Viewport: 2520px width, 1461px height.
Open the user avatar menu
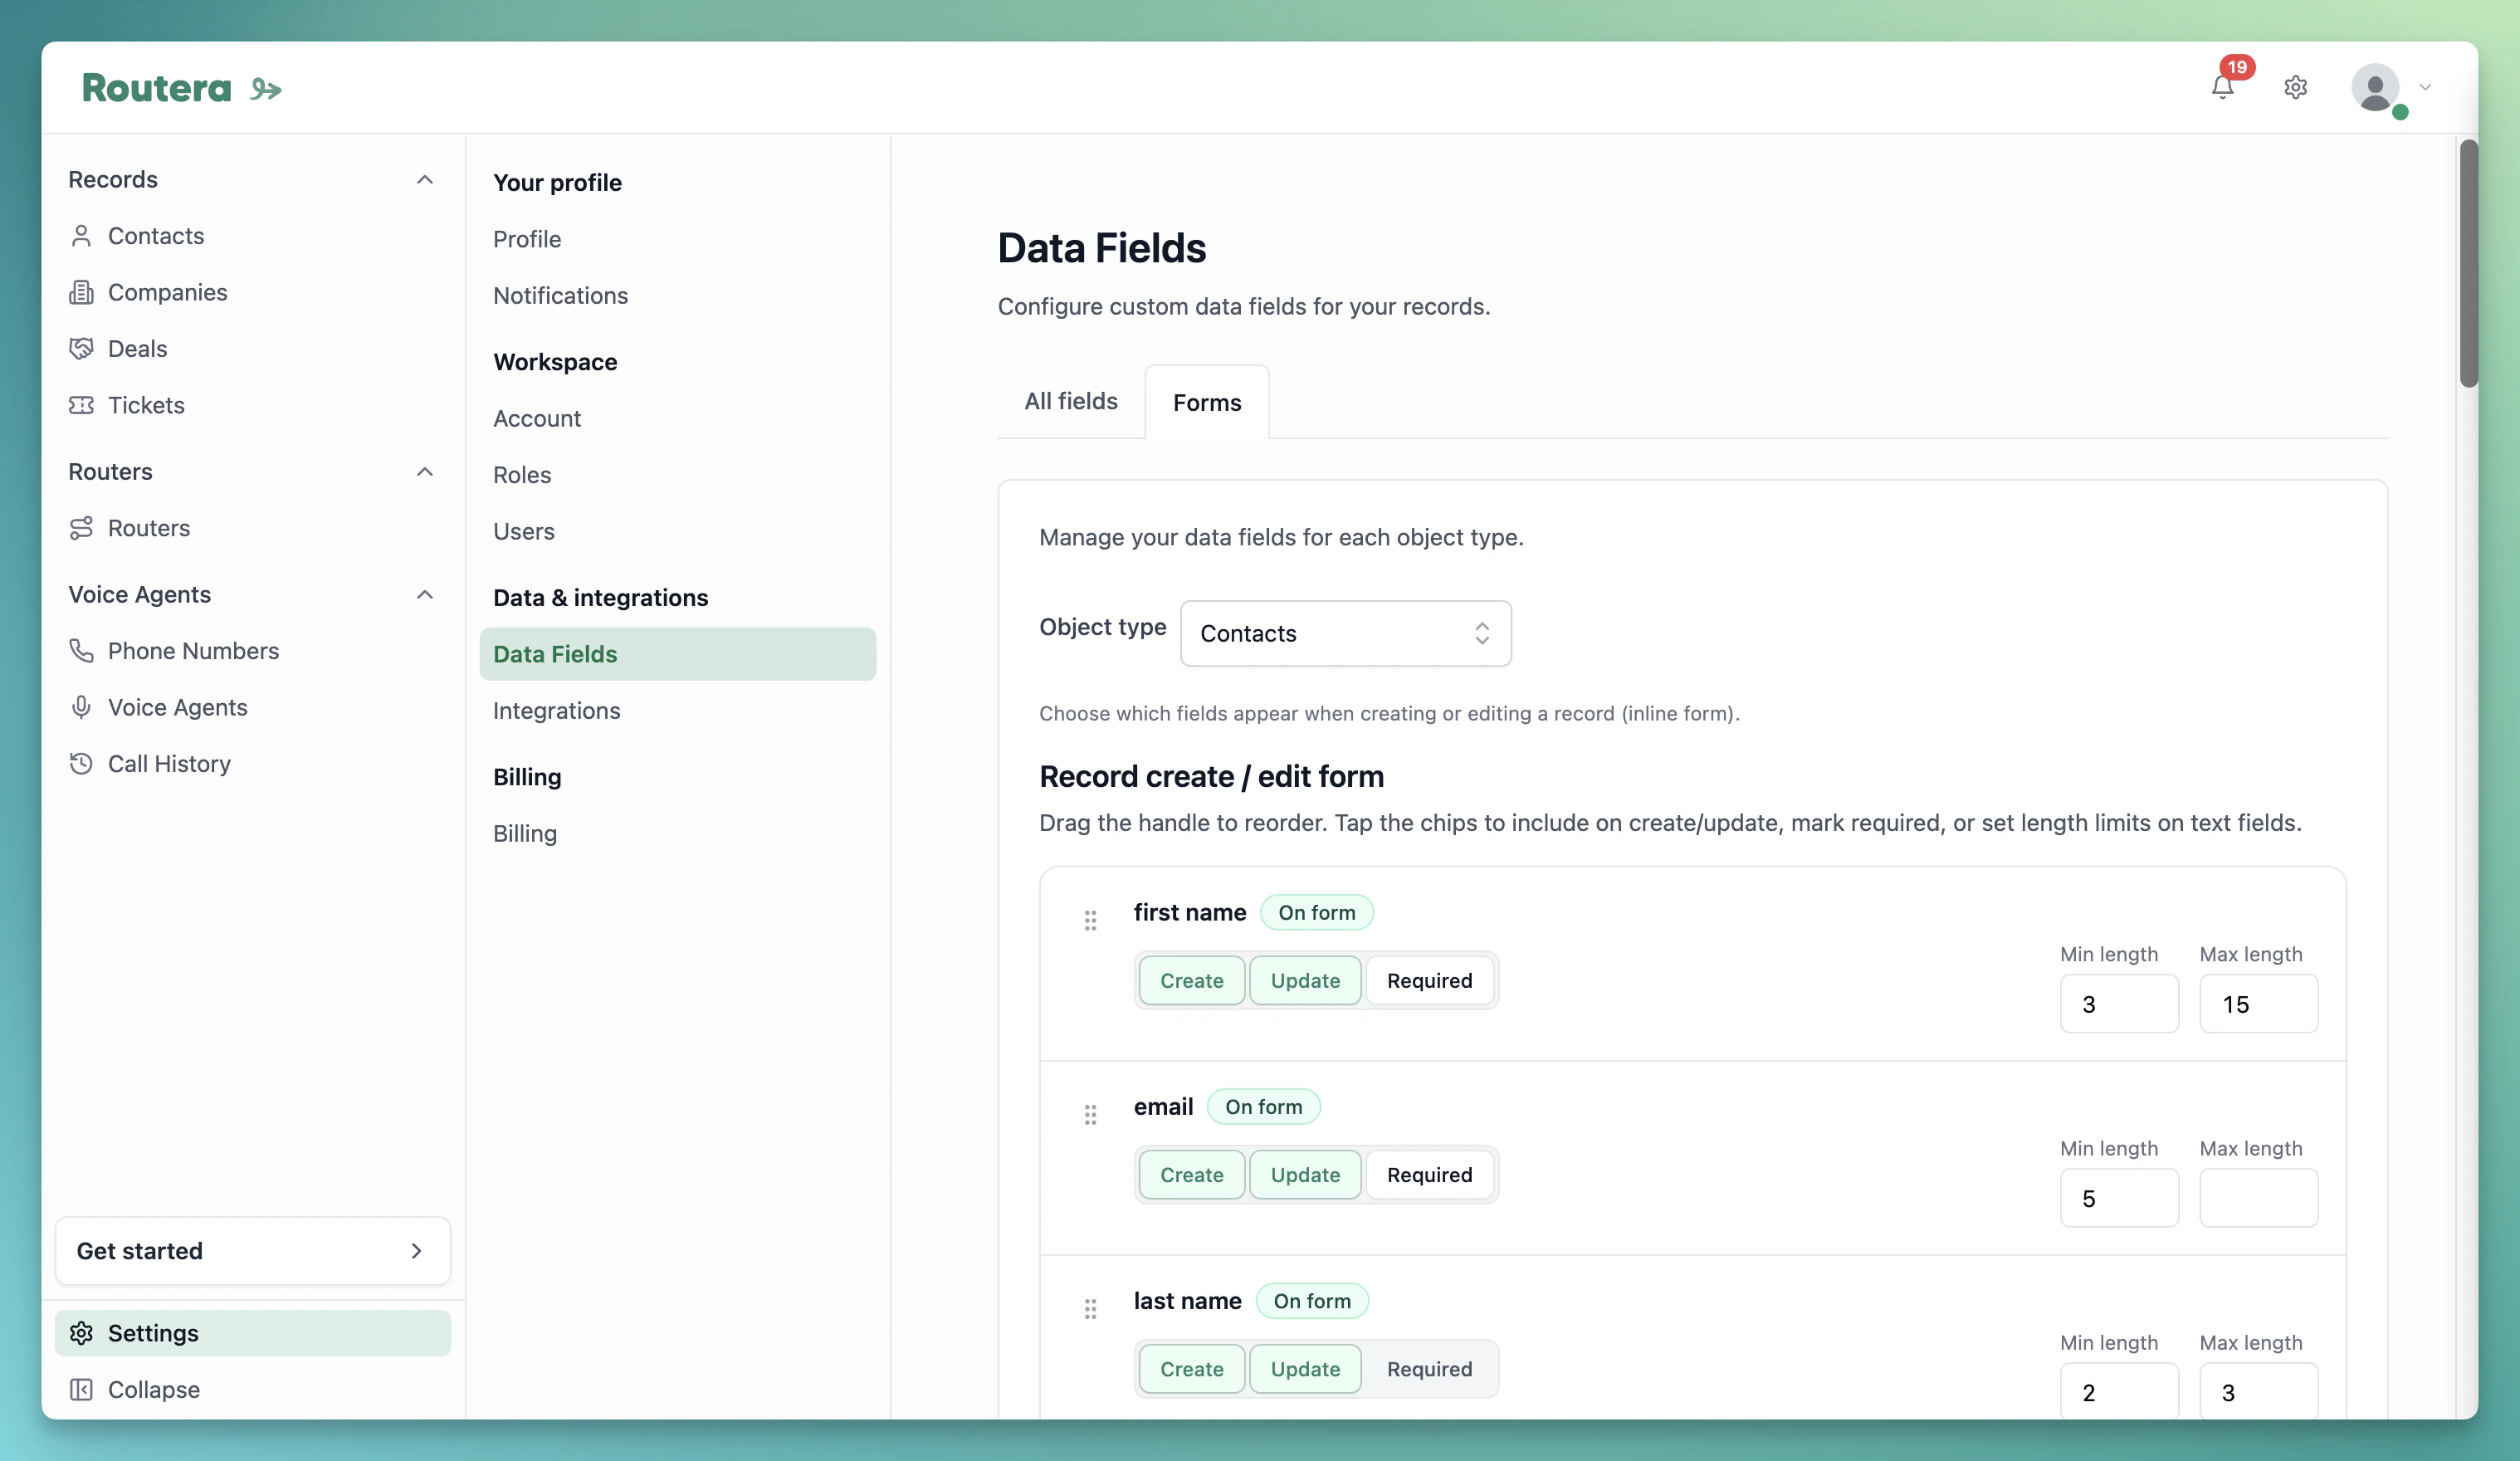pos(2376,87)
